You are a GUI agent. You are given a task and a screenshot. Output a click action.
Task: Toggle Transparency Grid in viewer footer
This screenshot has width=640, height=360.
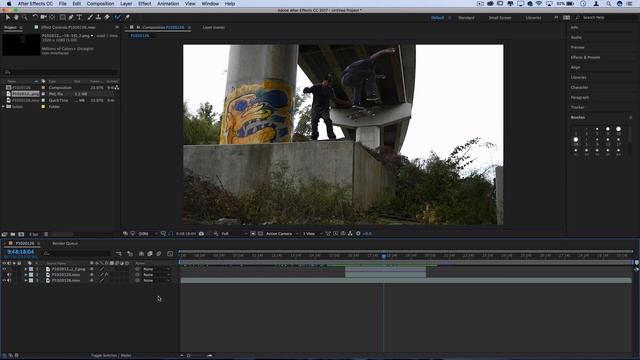coord(260,234)
